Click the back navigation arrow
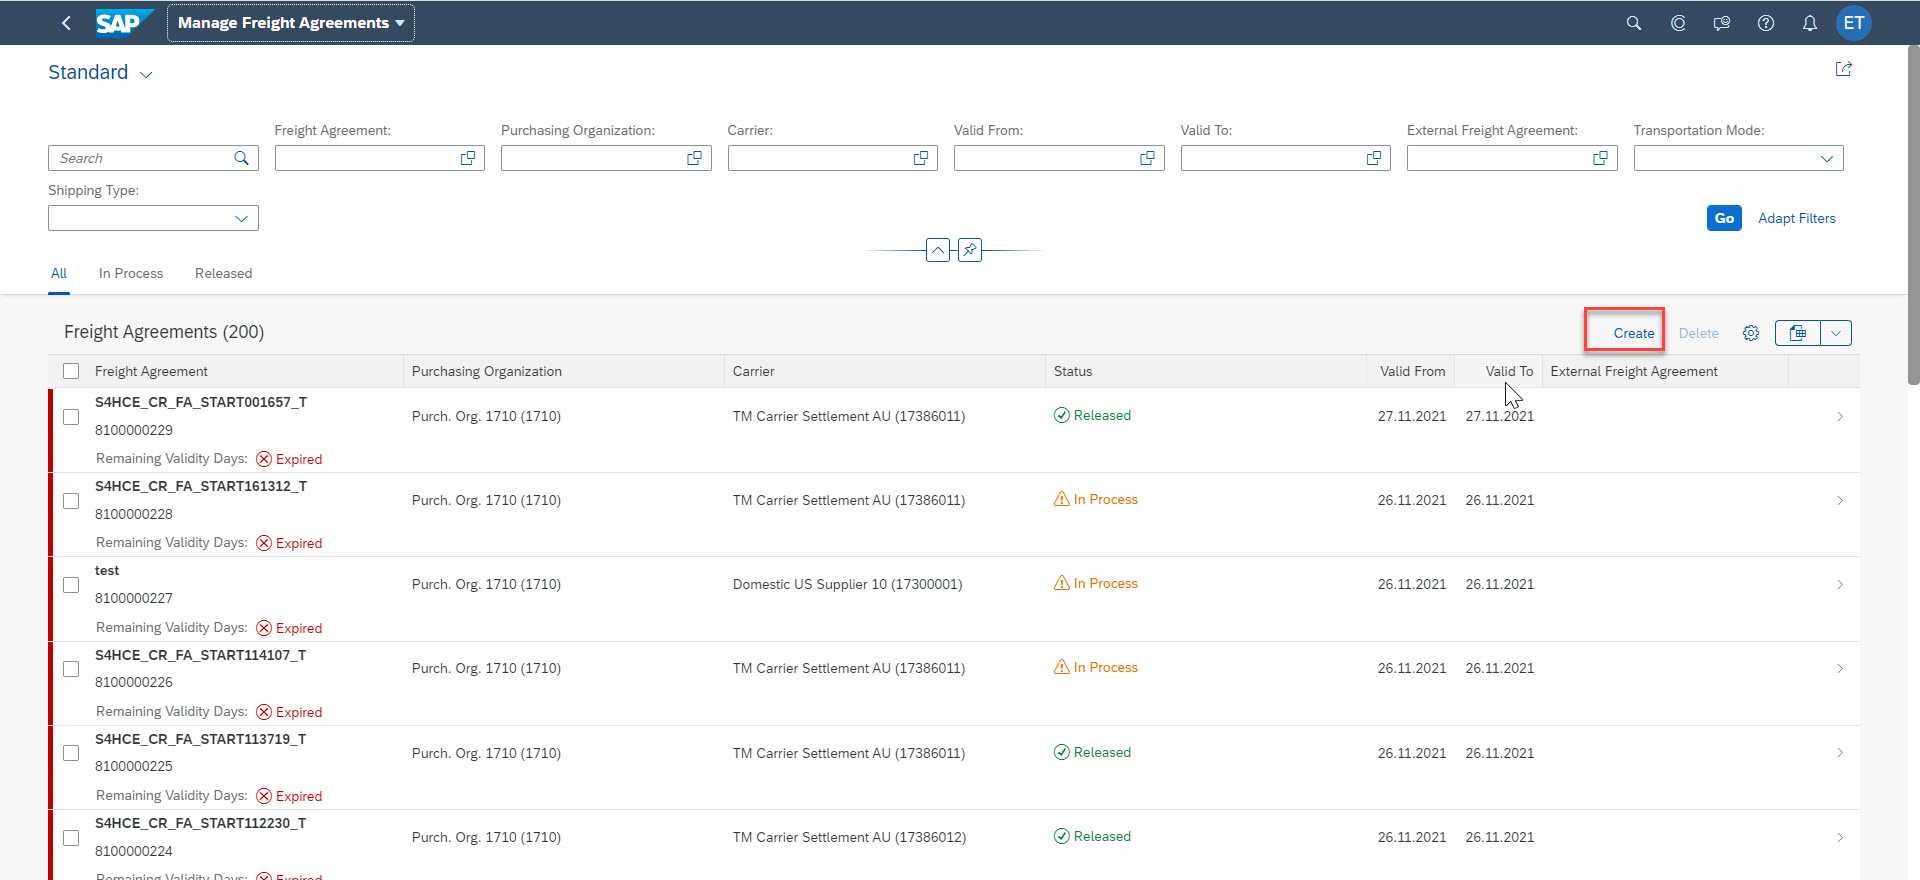The width and height of the screenshot is (1920, 880). click(66, 23)
